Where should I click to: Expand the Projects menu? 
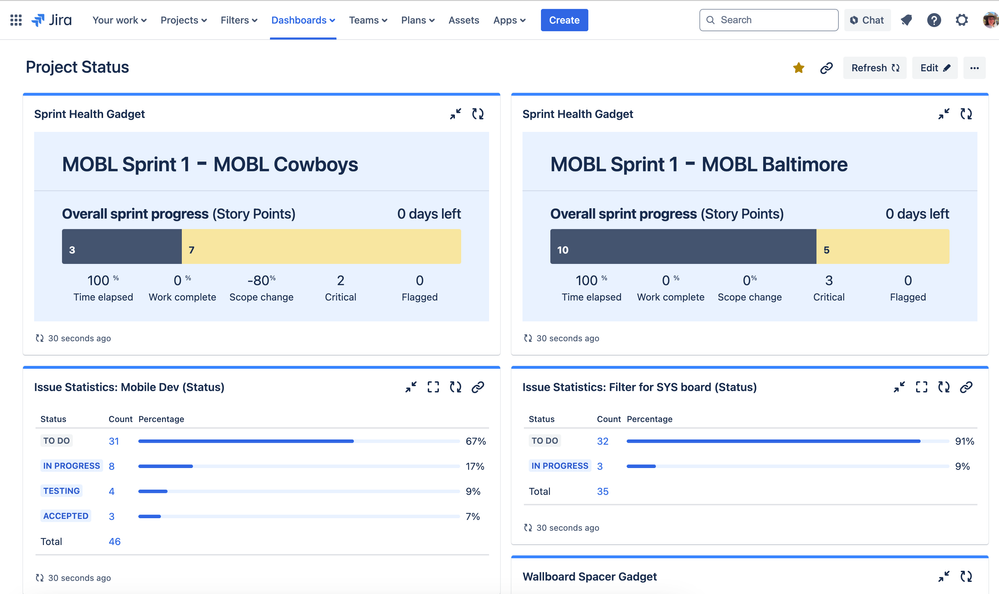tap(183, 19)
